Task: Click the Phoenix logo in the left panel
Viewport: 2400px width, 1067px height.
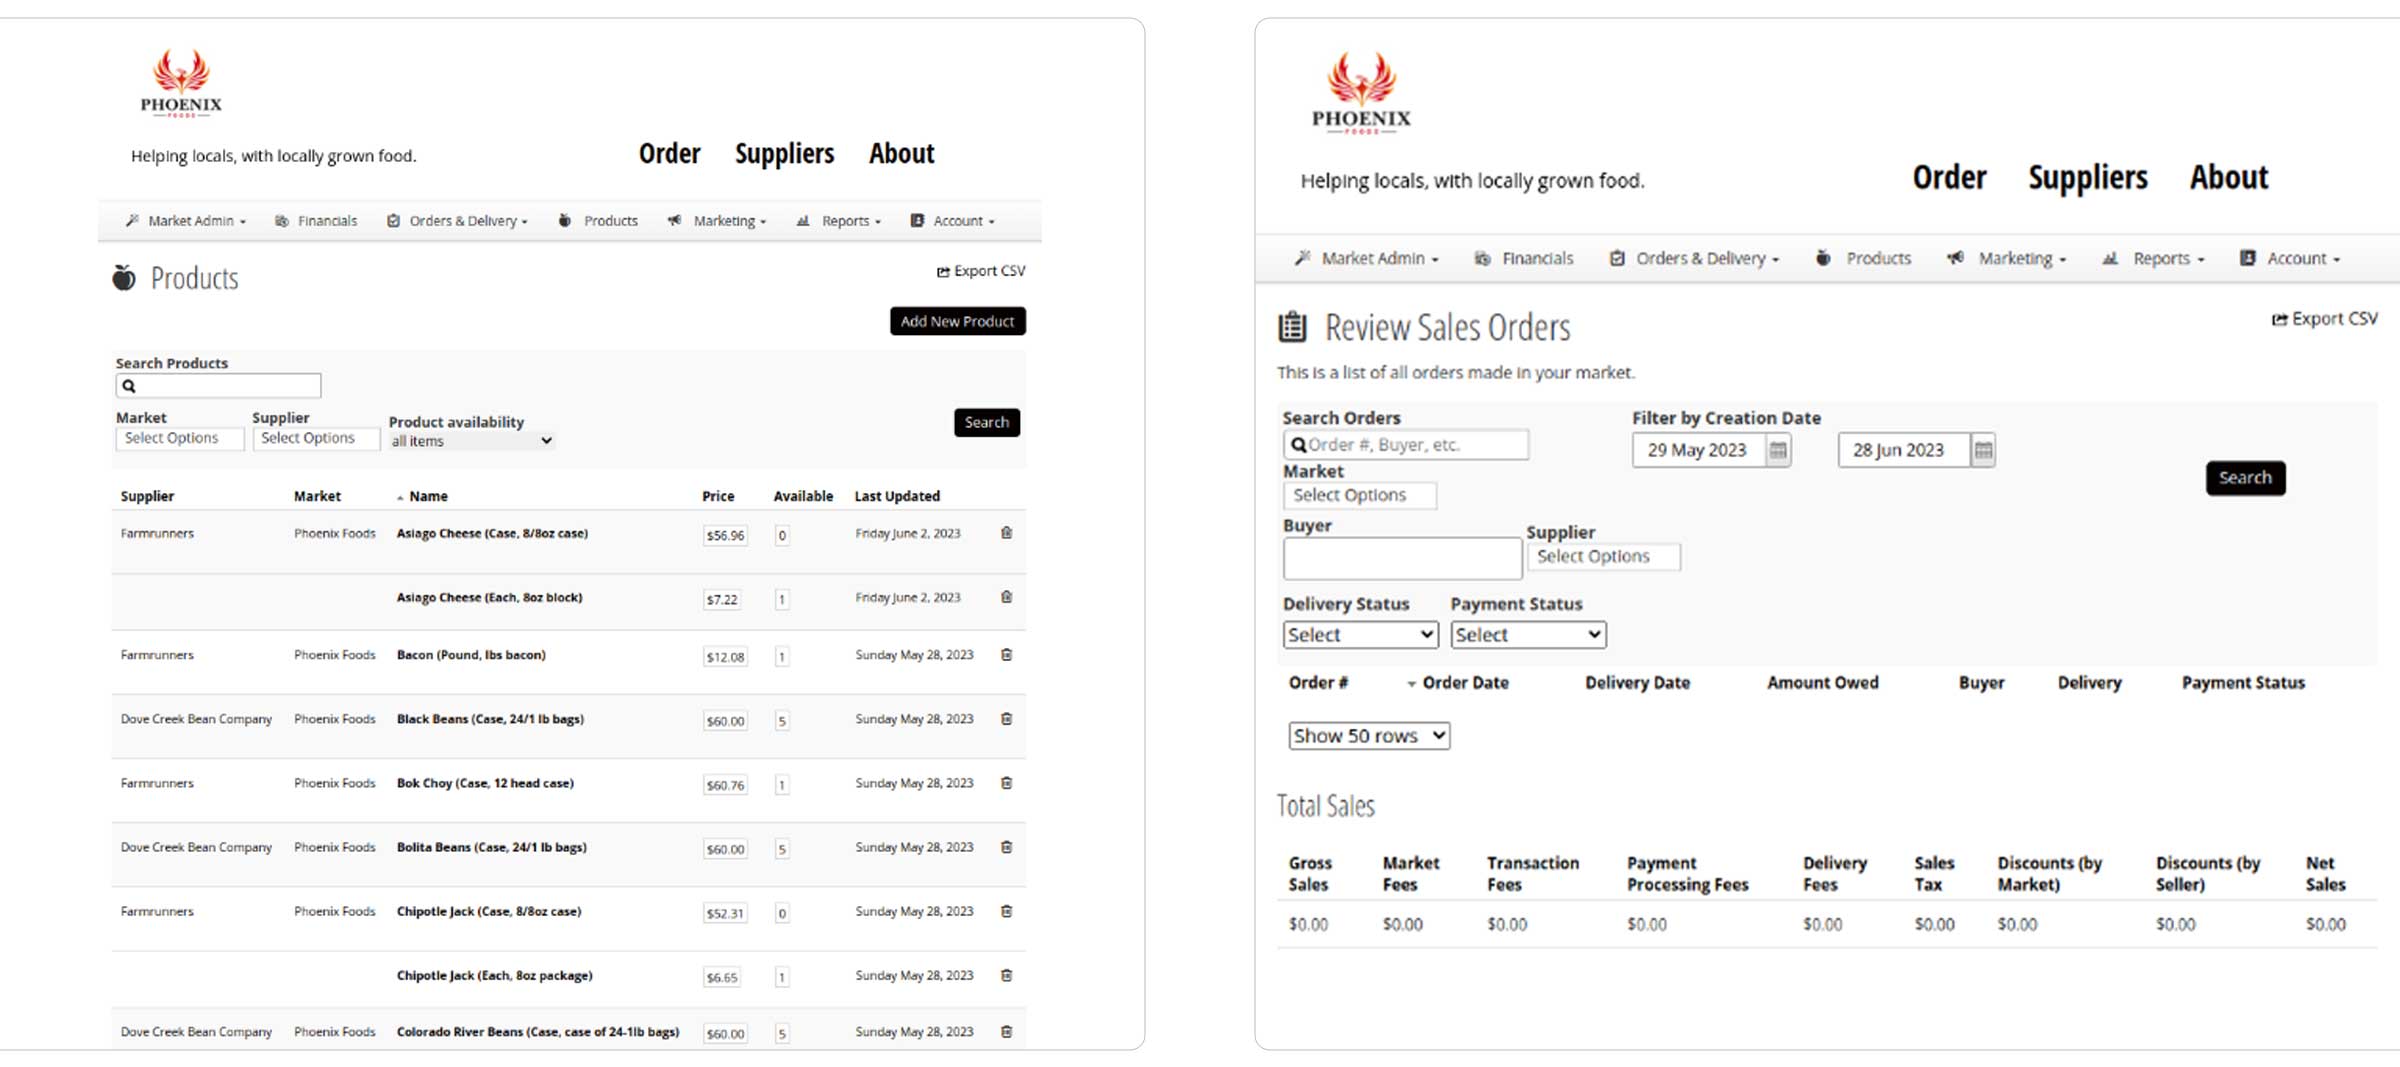Action: tap(181, 84)
